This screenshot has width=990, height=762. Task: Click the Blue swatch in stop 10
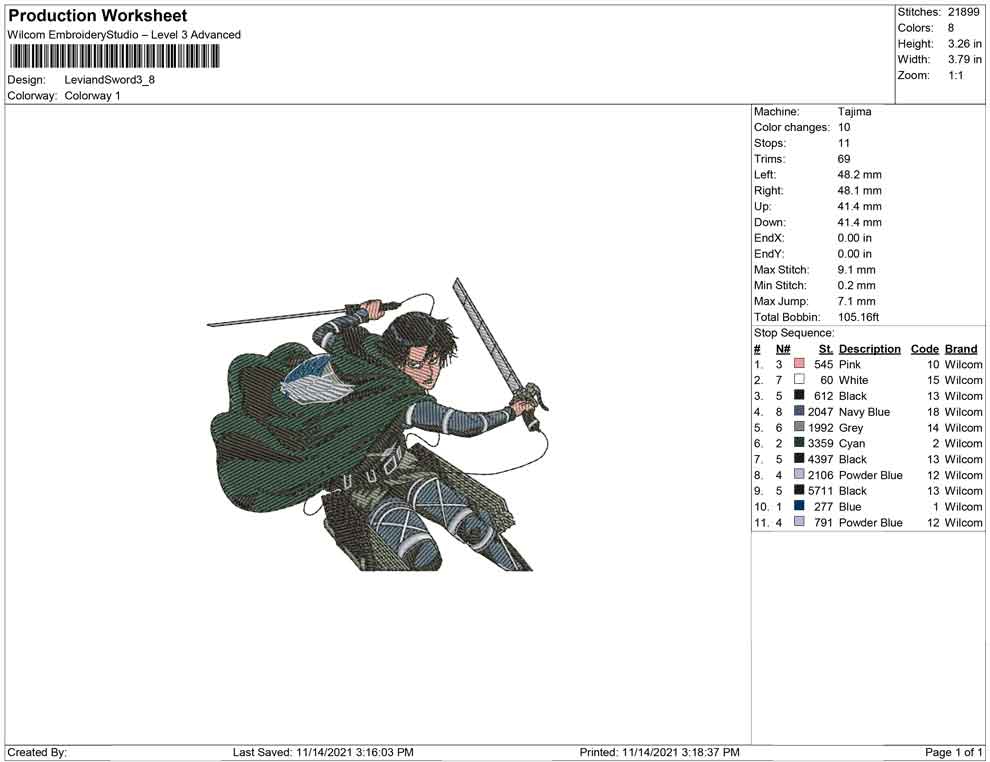(799, 506)
